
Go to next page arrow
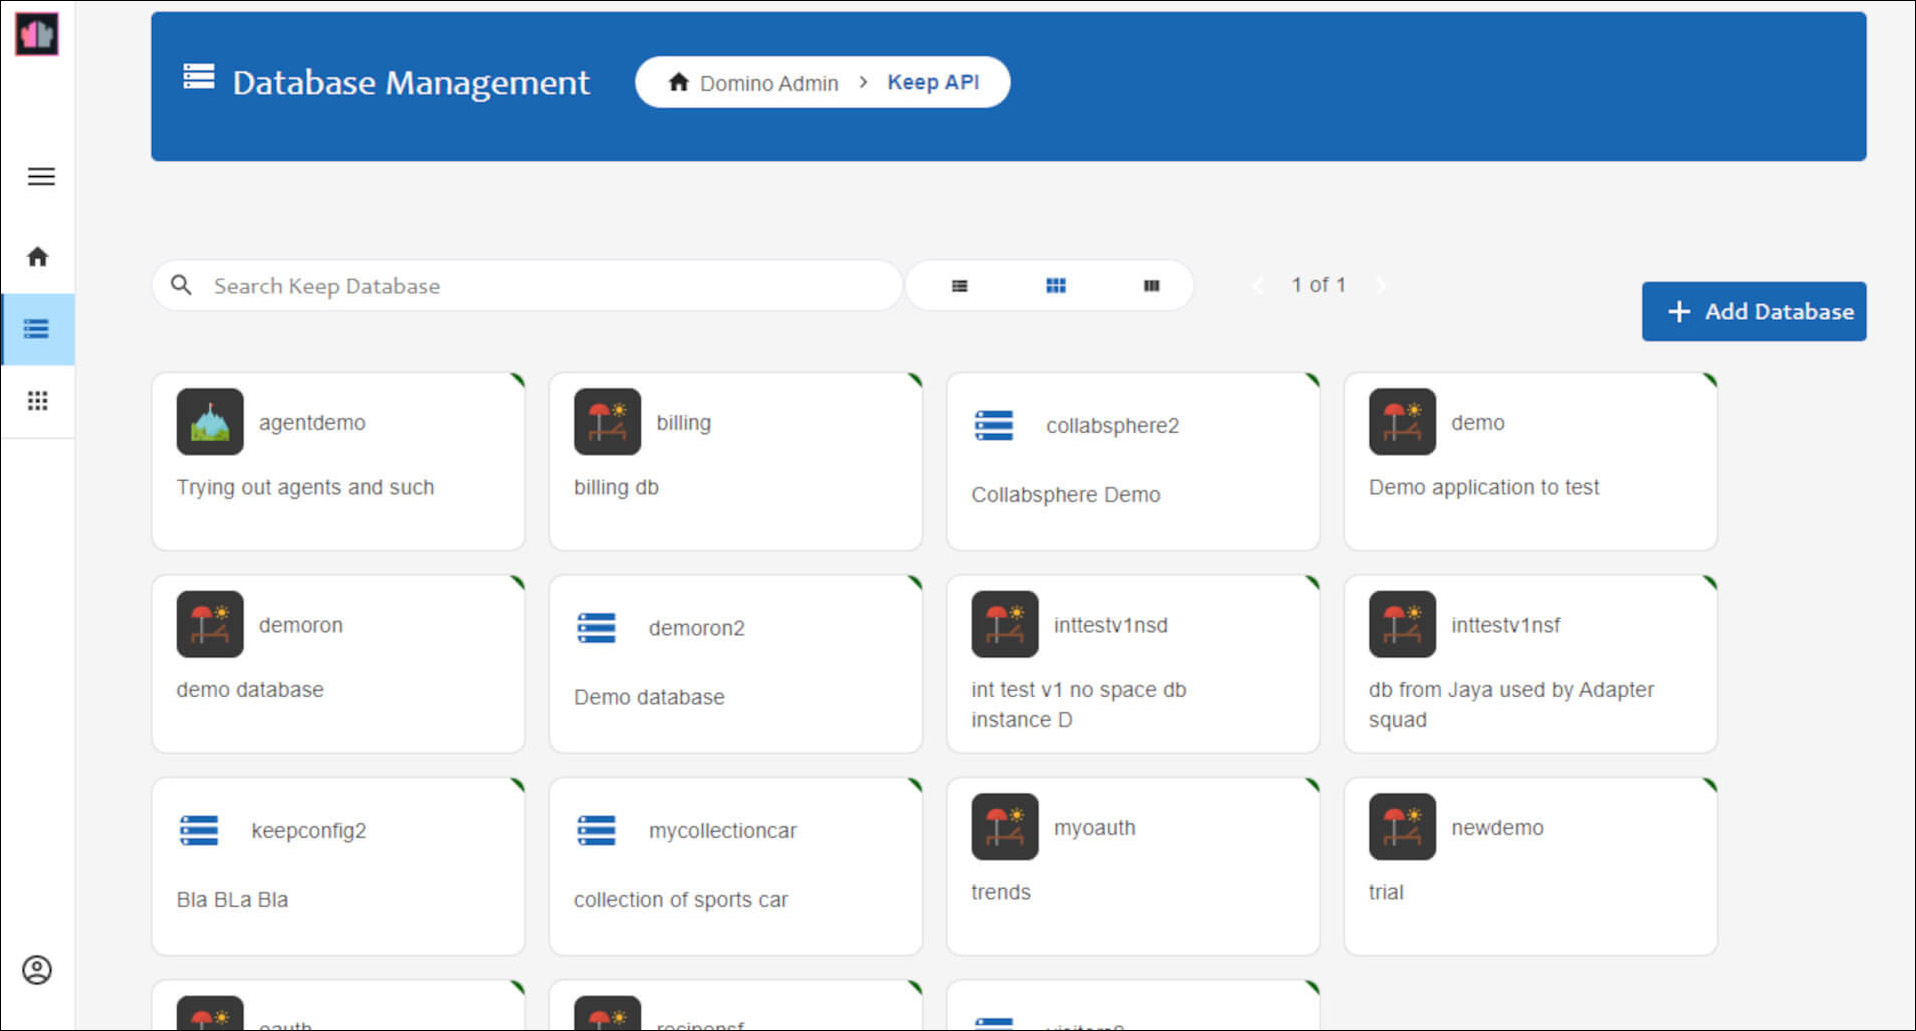(1381, 286)
